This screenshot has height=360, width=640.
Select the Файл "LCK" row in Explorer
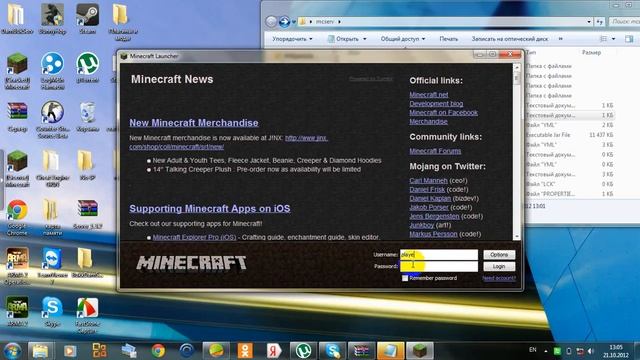click(569, 184)
